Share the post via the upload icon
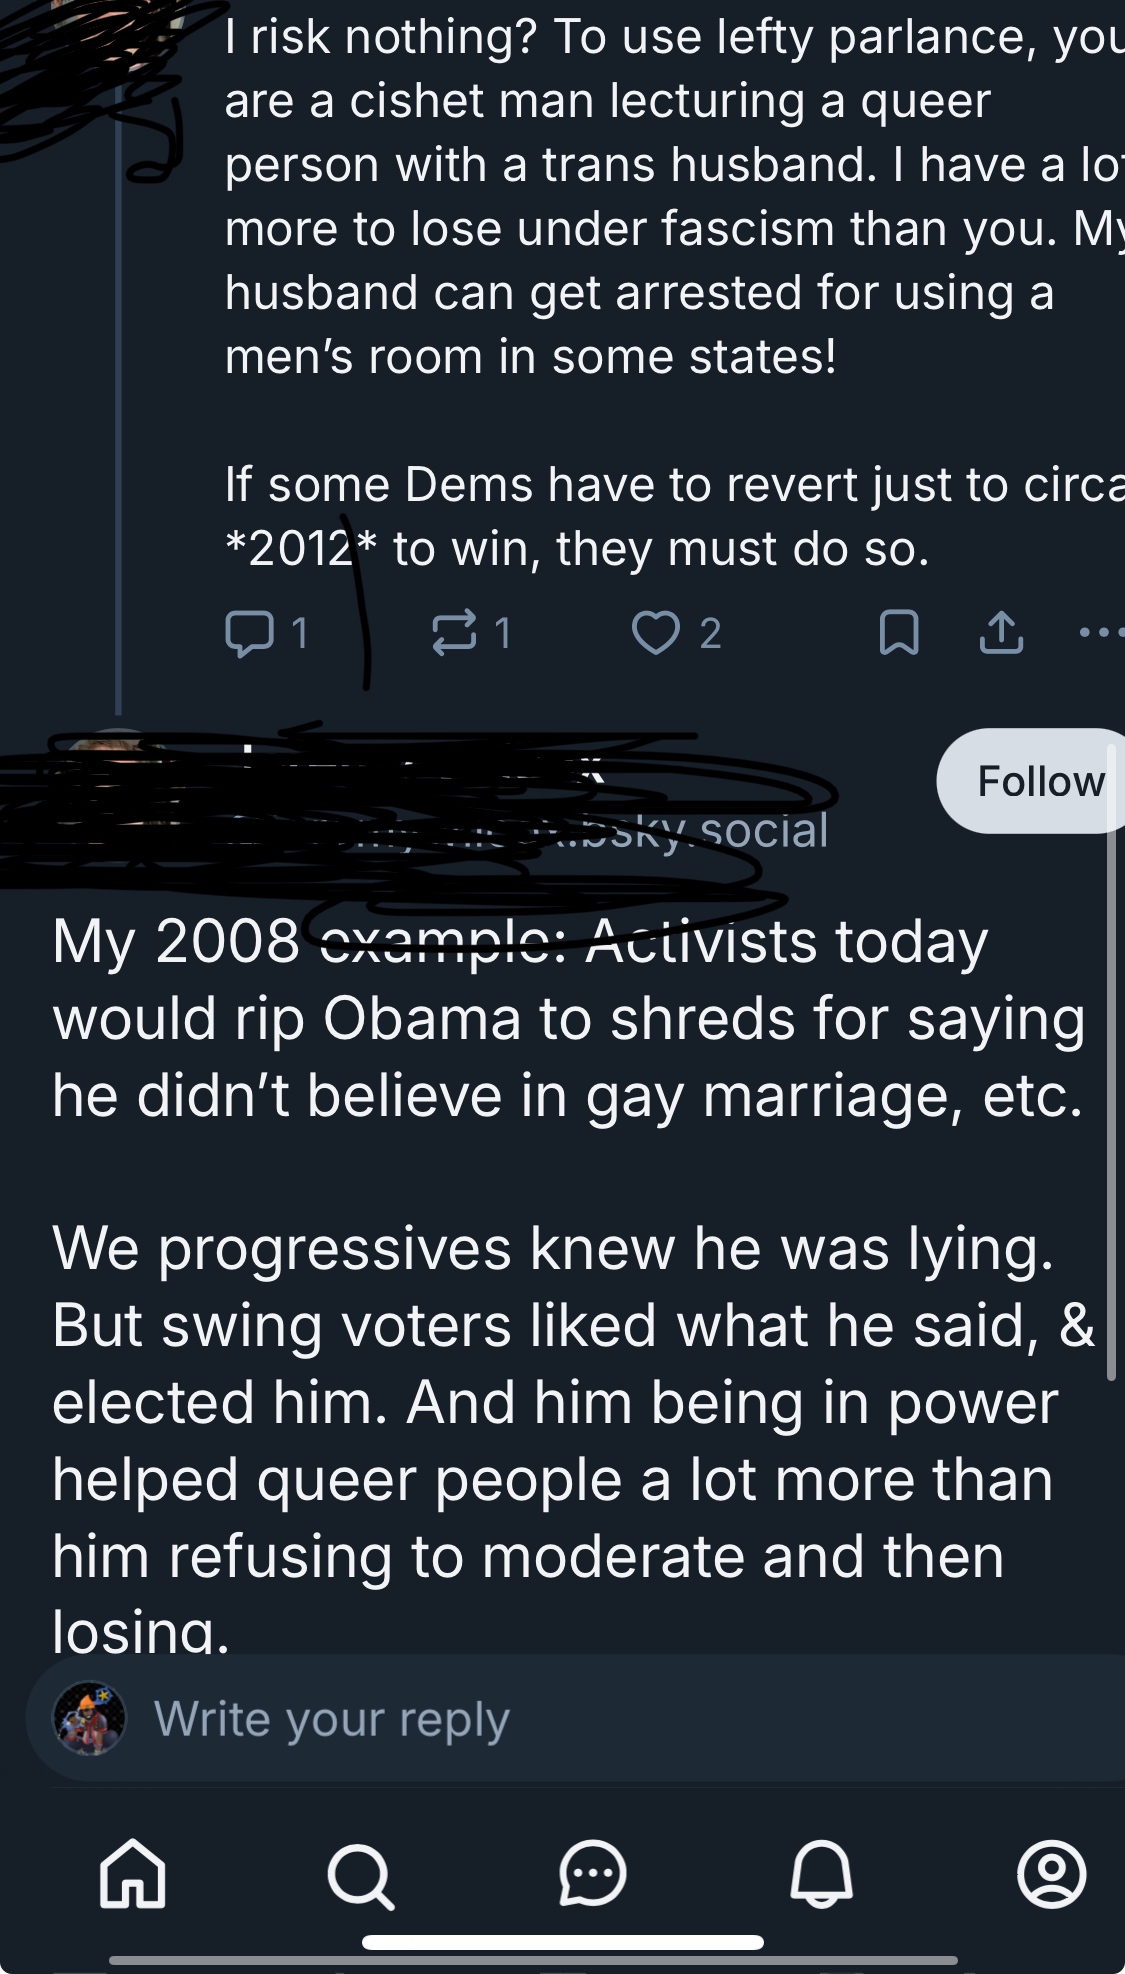This screenshot has width=1125, height=1974. point(1001,633)
